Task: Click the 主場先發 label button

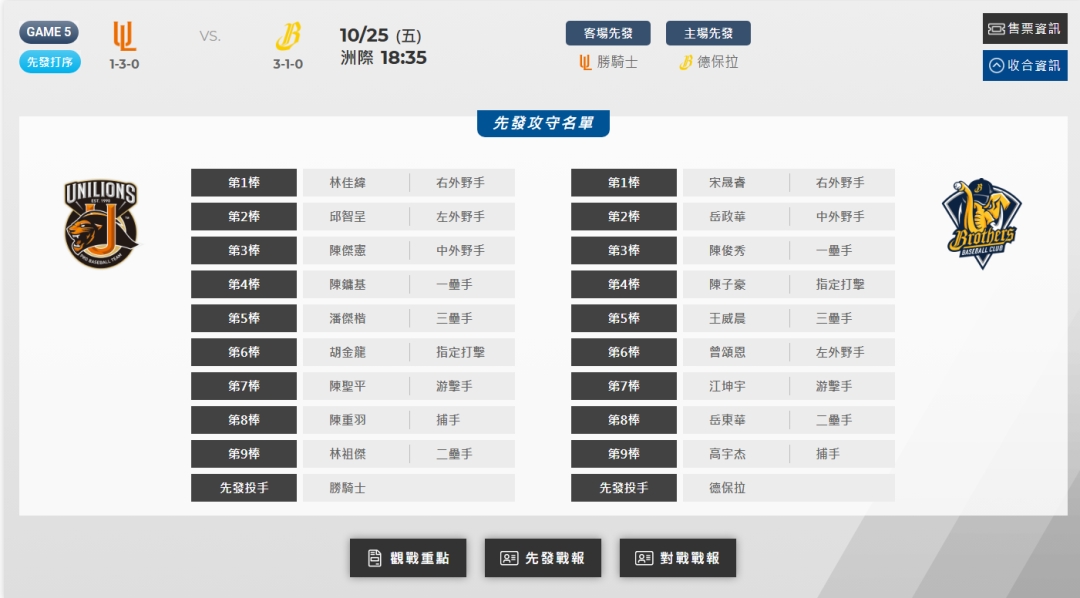Action: (x=708, y=33)
